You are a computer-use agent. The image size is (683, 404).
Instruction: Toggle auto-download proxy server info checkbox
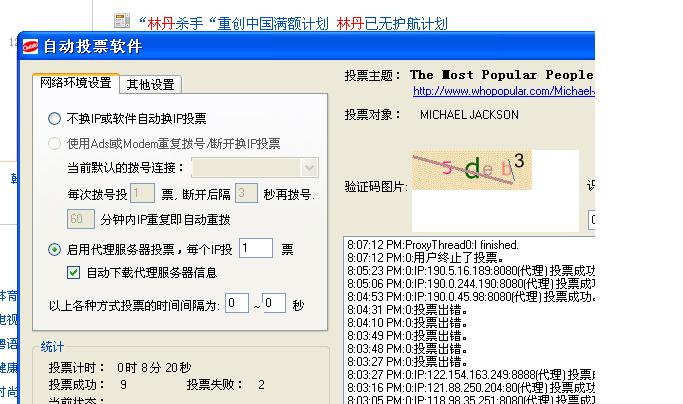(73, 272)
